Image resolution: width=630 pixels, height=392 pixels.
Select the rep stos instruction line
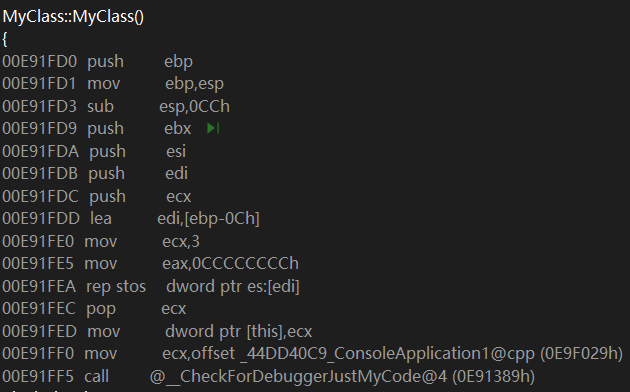(x=151, y=286)
